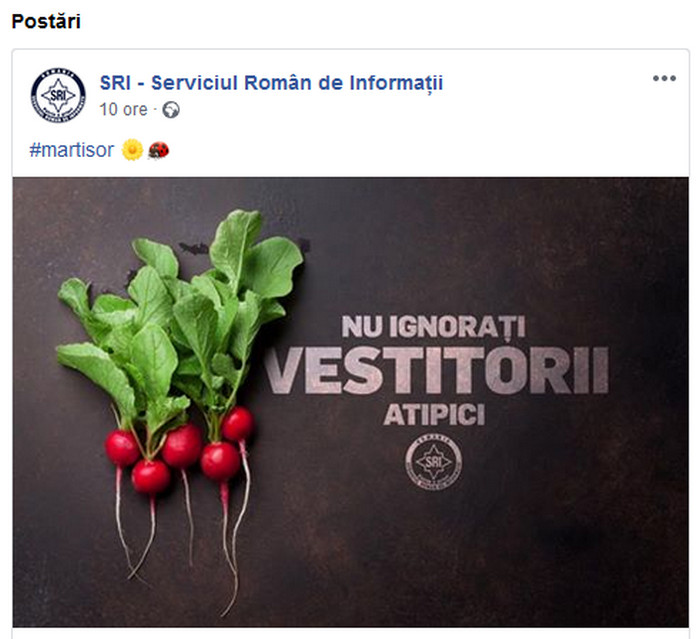Click the ladybug emoji in the post
Viewport: 700px width, 639px height.
(158, 150)
